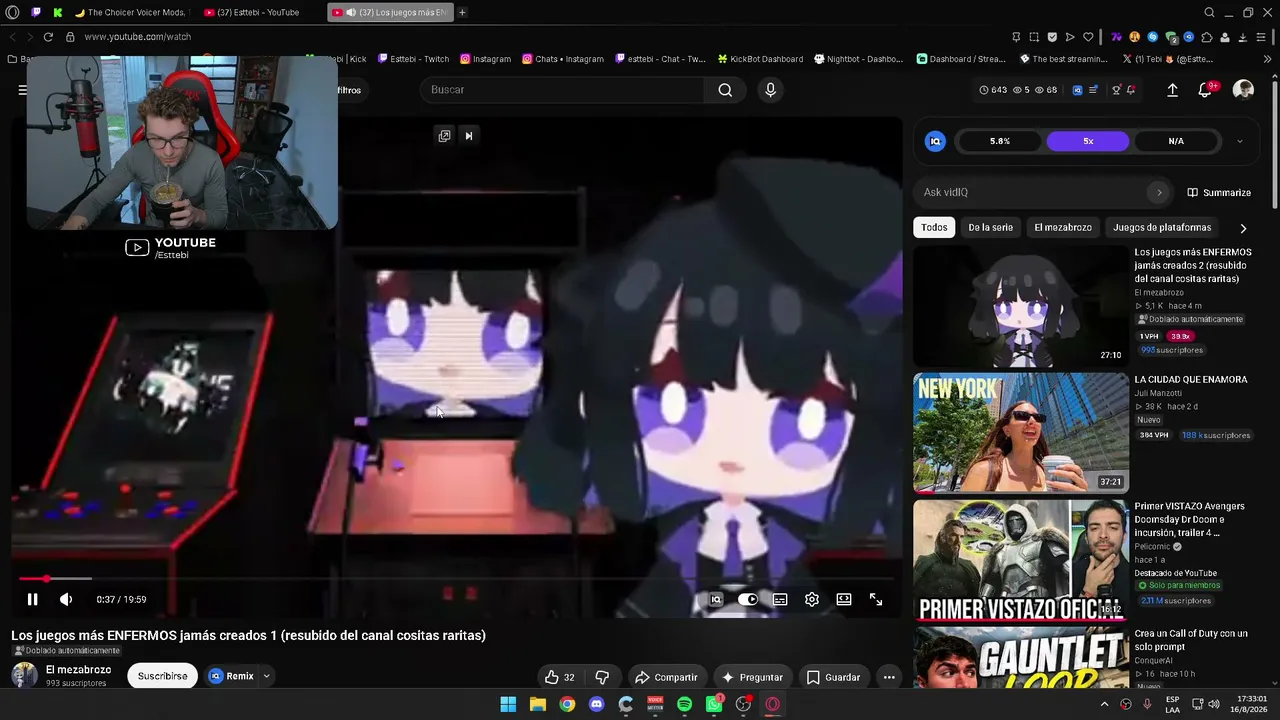The height and width of the screenshot is (720, 1280).
Task: Open the video settings gear
Action: [x=812, y=599]
